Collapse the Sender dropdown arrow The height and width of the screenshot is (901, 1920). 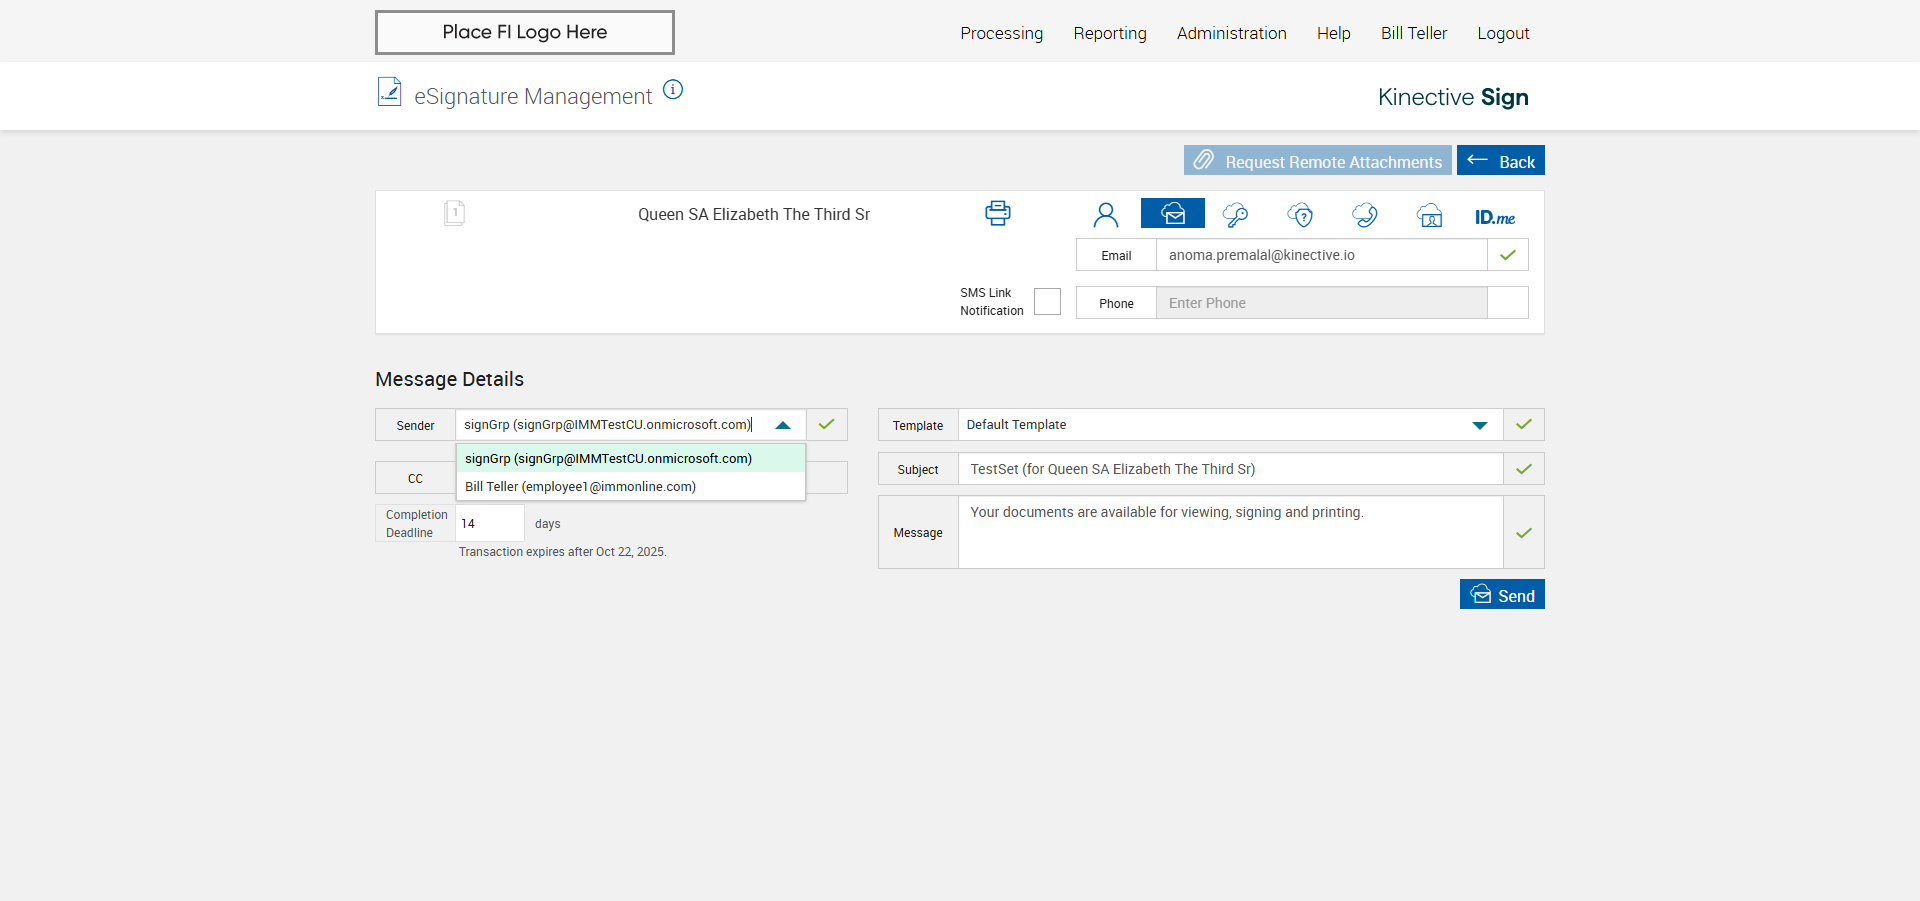point(783,425)
